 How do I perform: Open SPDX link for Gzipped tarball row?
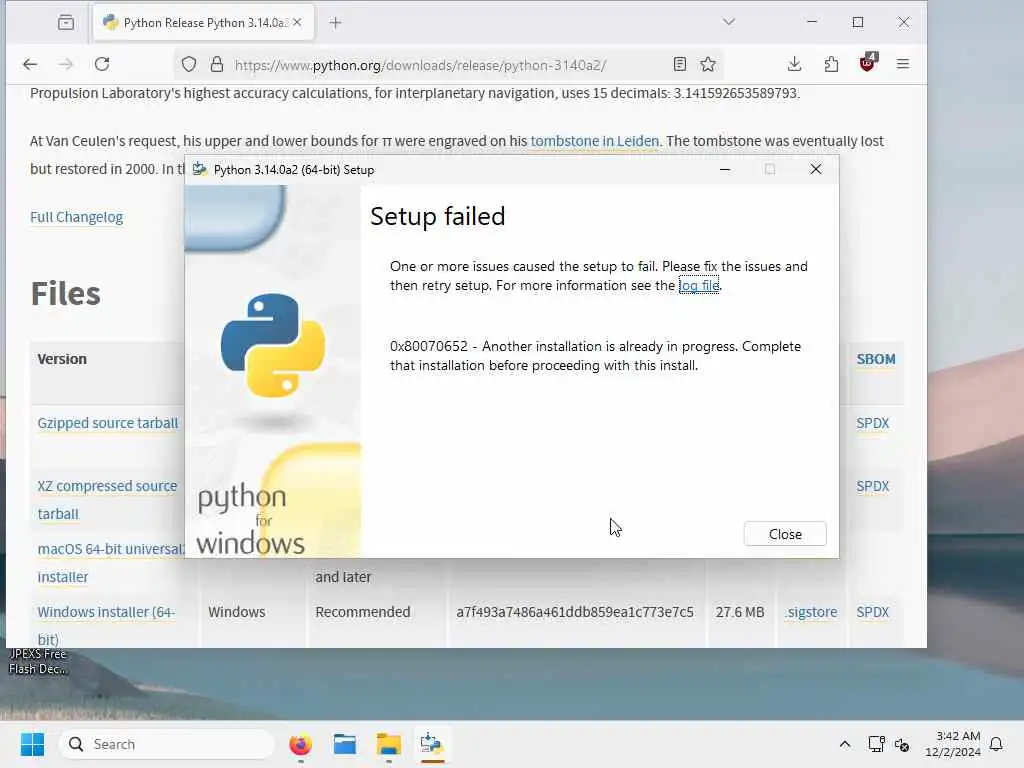(x=872, y=423)
